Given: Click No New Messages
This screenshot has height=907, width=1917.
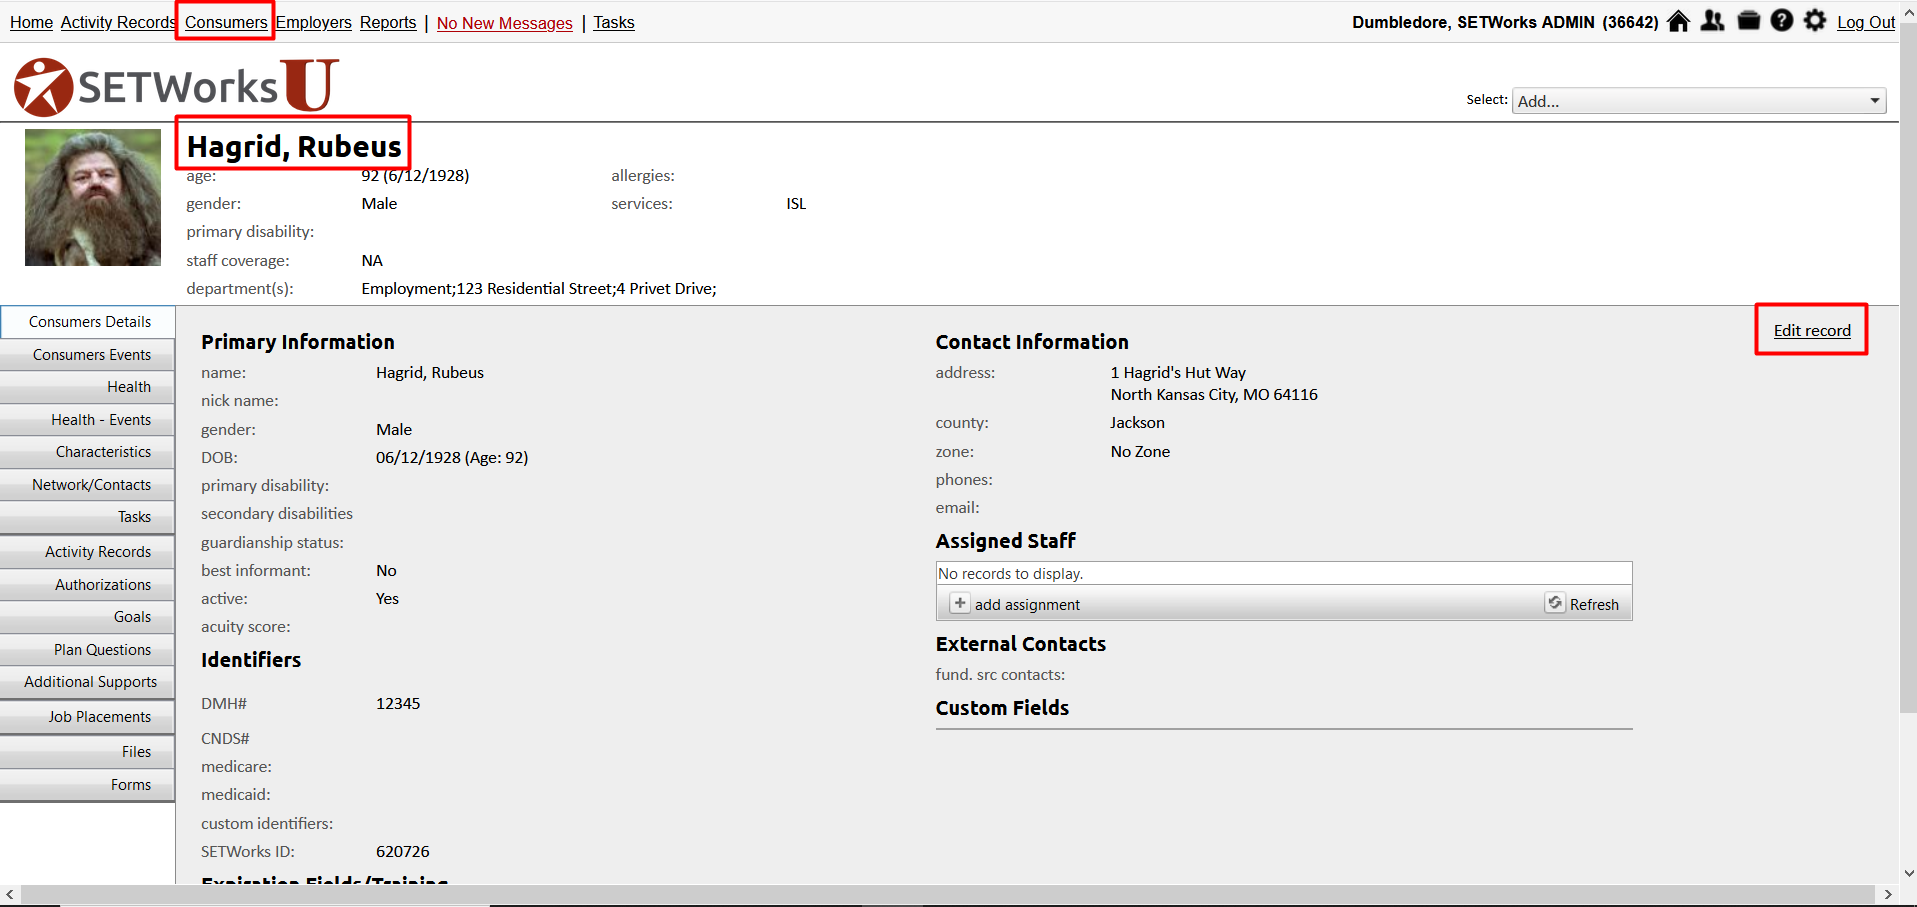Looking at the screenshot, I should pos(504,23).
